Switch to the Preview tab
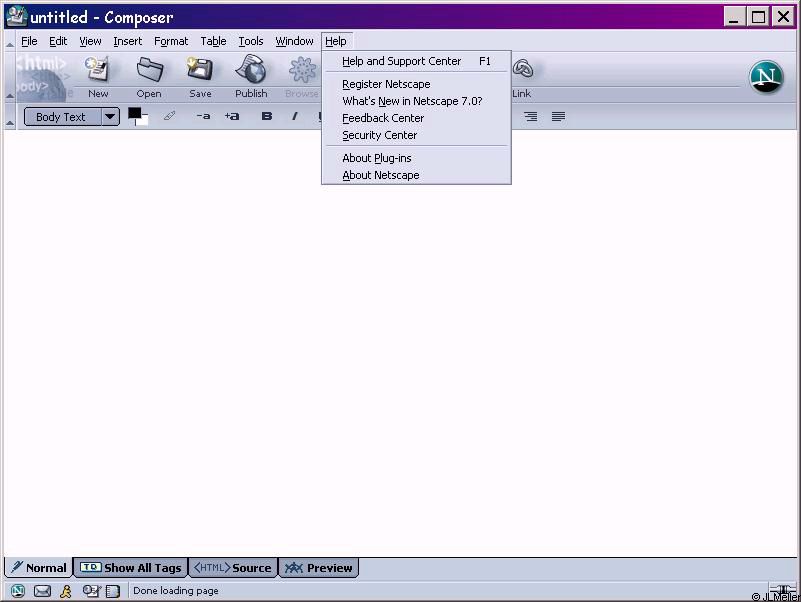The width and height of the screenshot is (801, 602). (319, 568)
